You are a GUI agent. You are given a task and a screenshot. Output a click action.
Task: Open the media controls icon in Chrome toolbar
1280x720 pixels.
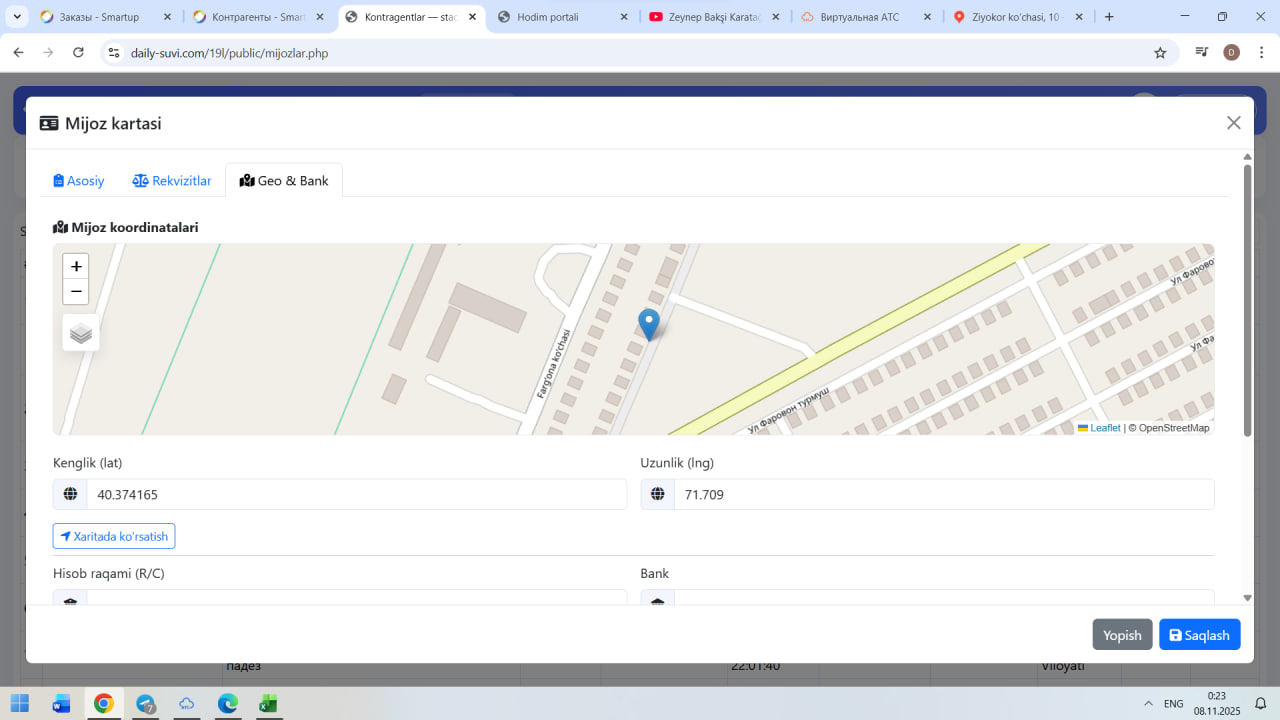tap(1202, 53)
